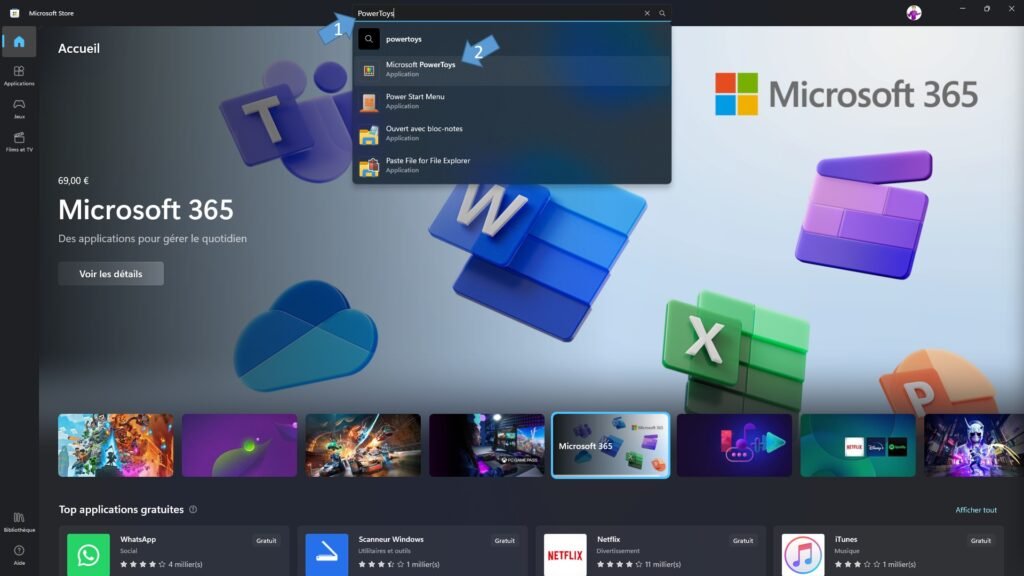This screenshot has height=576, width=1024.
Task: Clear search text with the X icon
Action: [647, 13]
